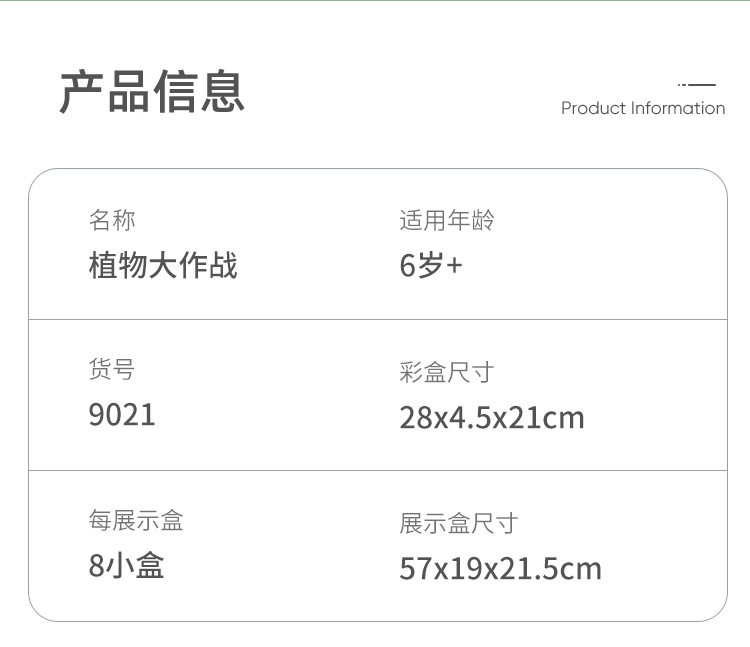The height and width of the screenshot is (647, 750).
Task: Select the 货号 field label
Action: pos(112,370)
